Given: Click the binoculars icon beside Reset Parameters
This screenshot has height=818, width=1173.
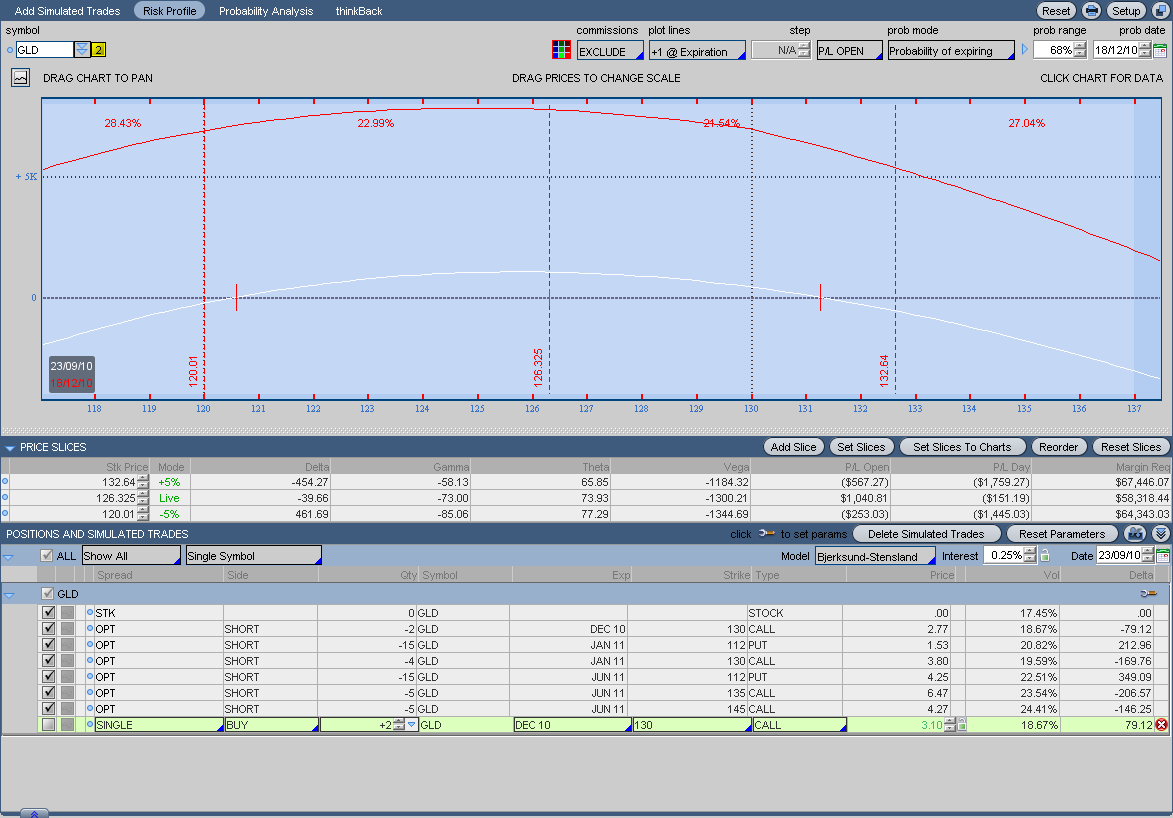Looking at the screenshot, I should (1134, 534).
